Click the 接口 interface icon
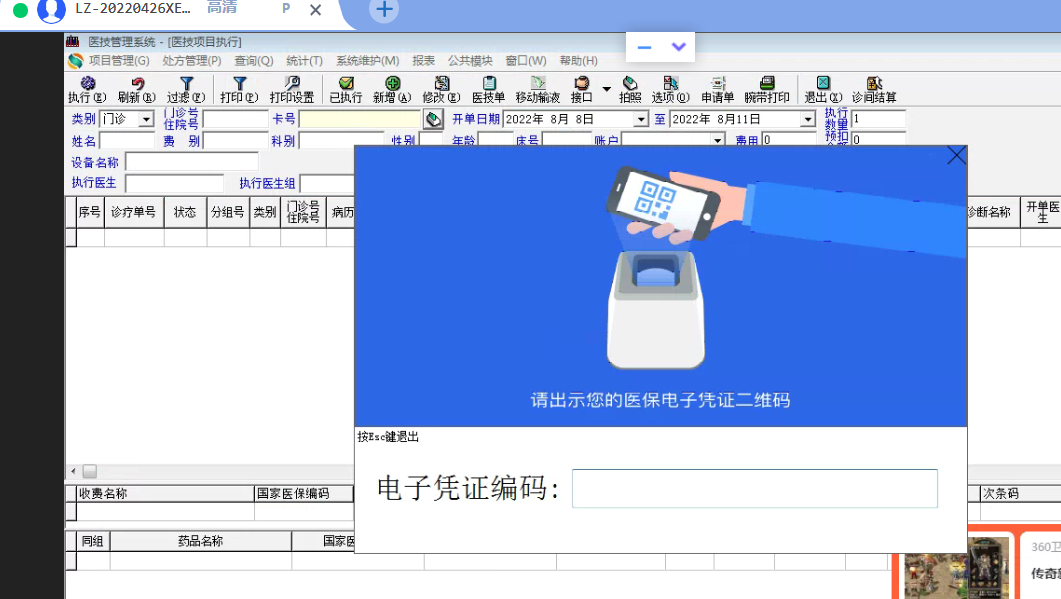This screenshot has width=1061, height=599. (x=581, y=90)
